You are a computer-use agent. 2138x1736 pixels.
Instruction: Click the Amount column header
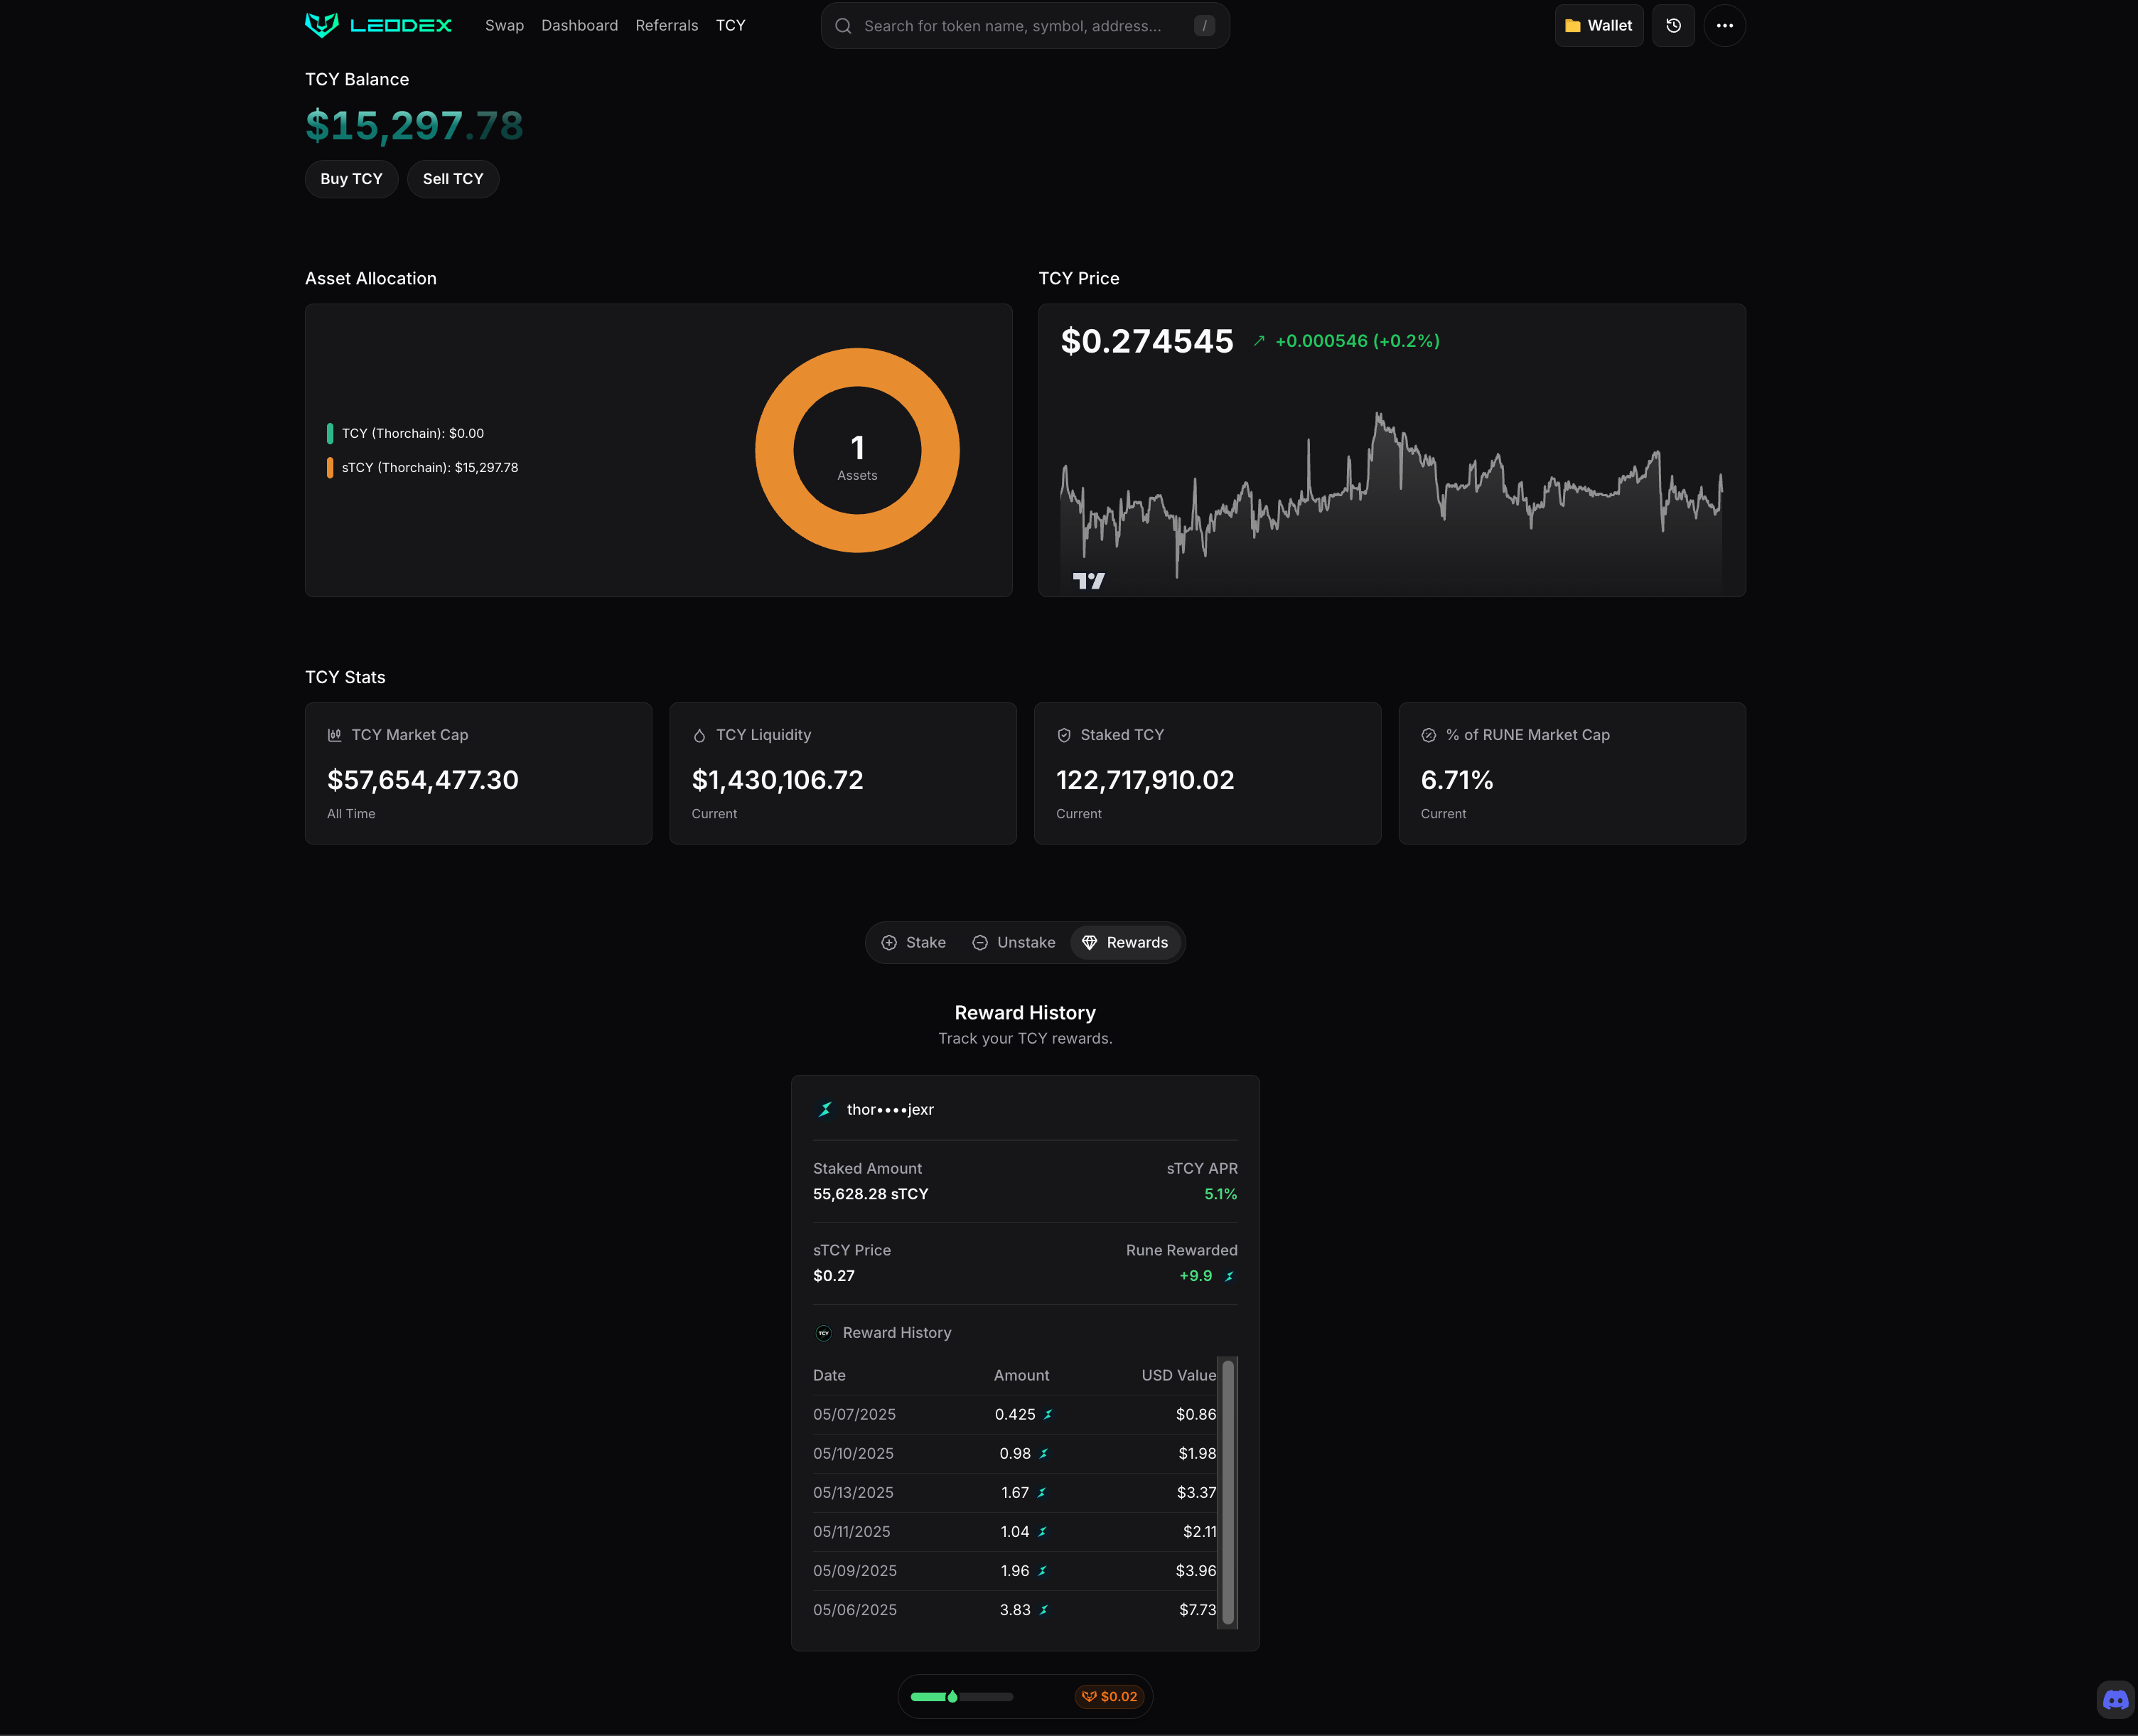point(1021,1375)
